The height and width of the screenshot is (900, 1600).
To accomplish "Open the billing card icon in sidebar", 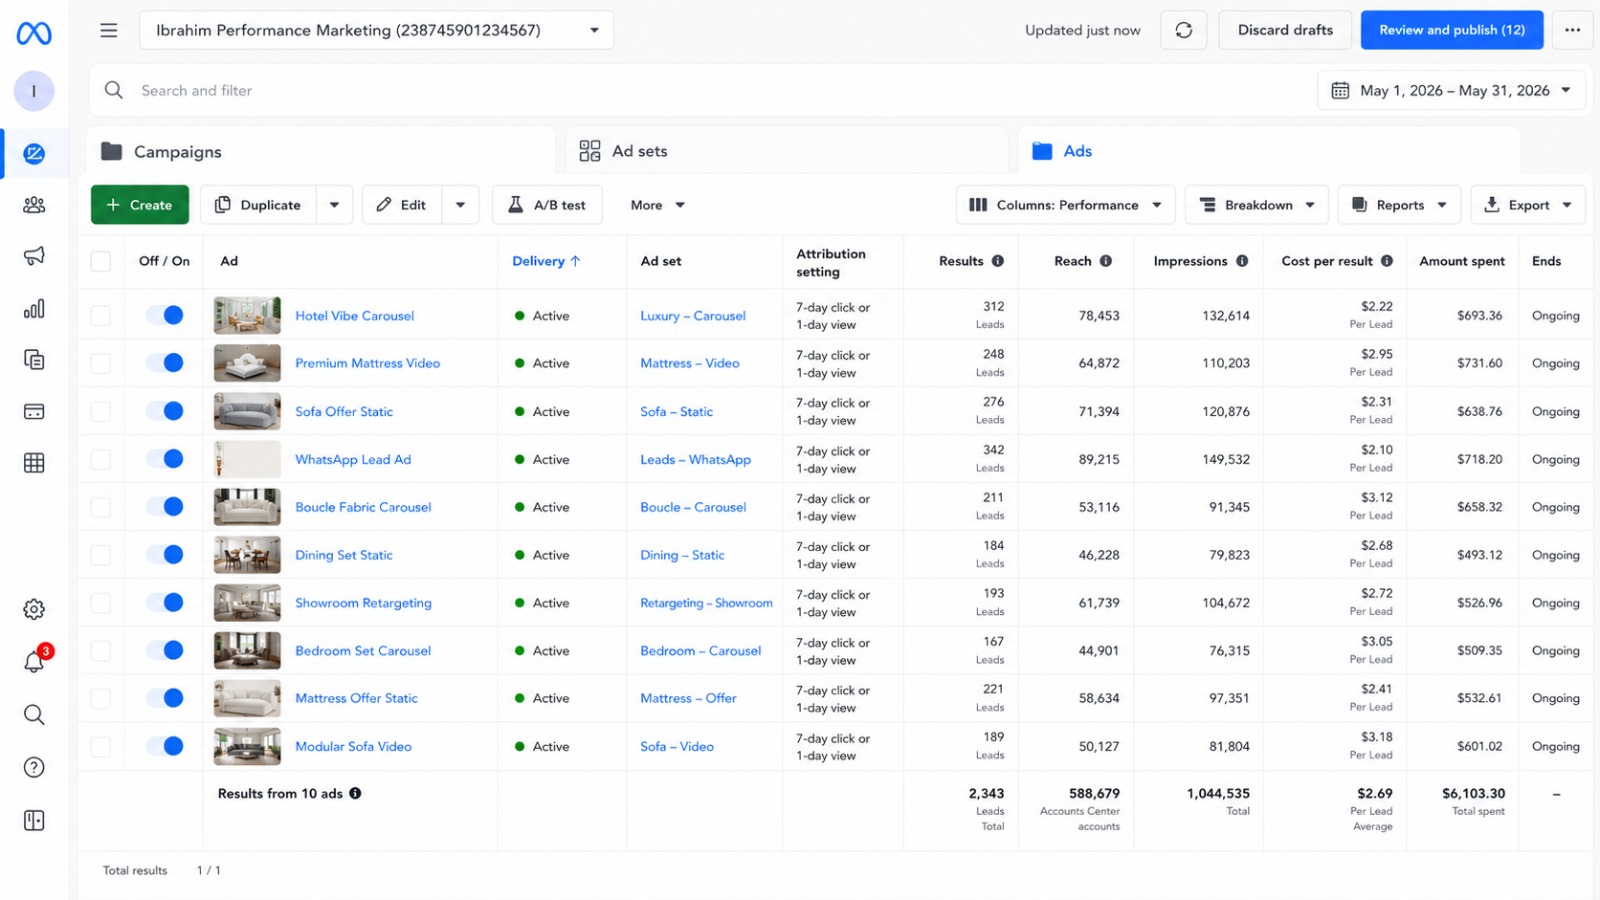I will click(x=34, y=411).
